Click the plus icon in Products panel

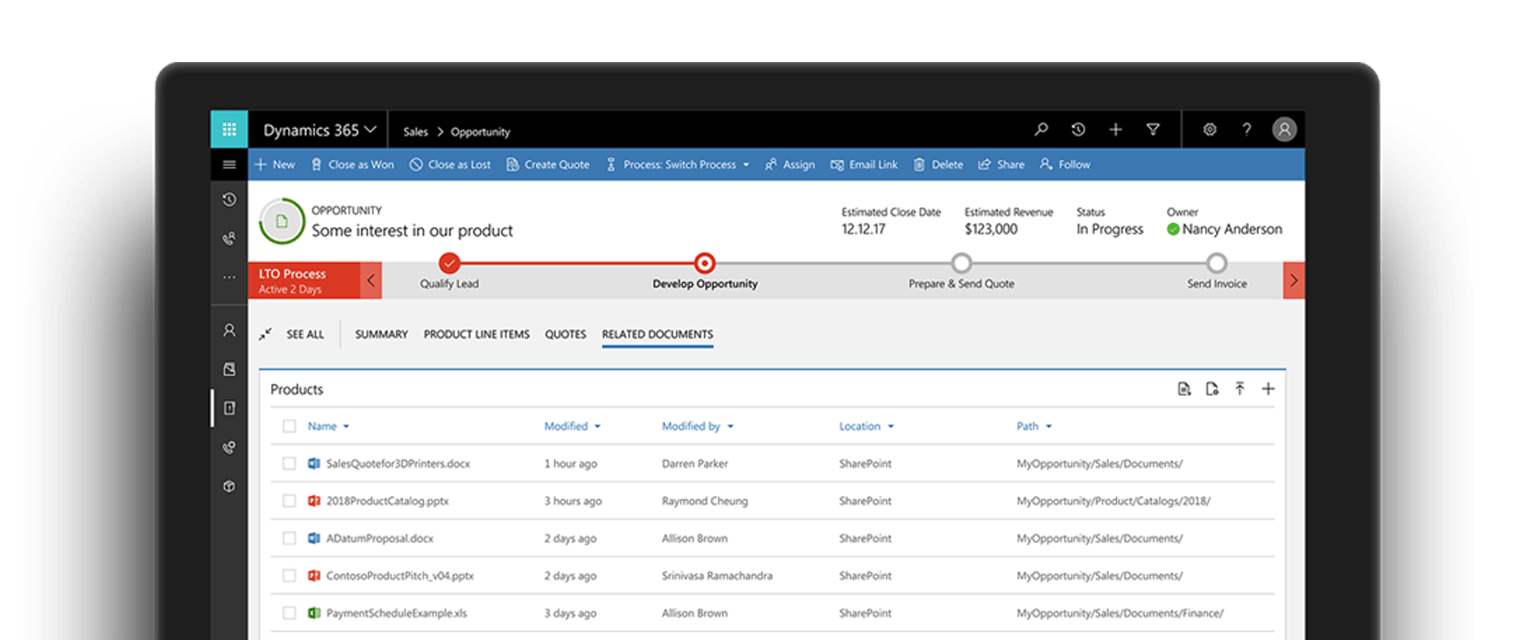tap(1268, 389)
